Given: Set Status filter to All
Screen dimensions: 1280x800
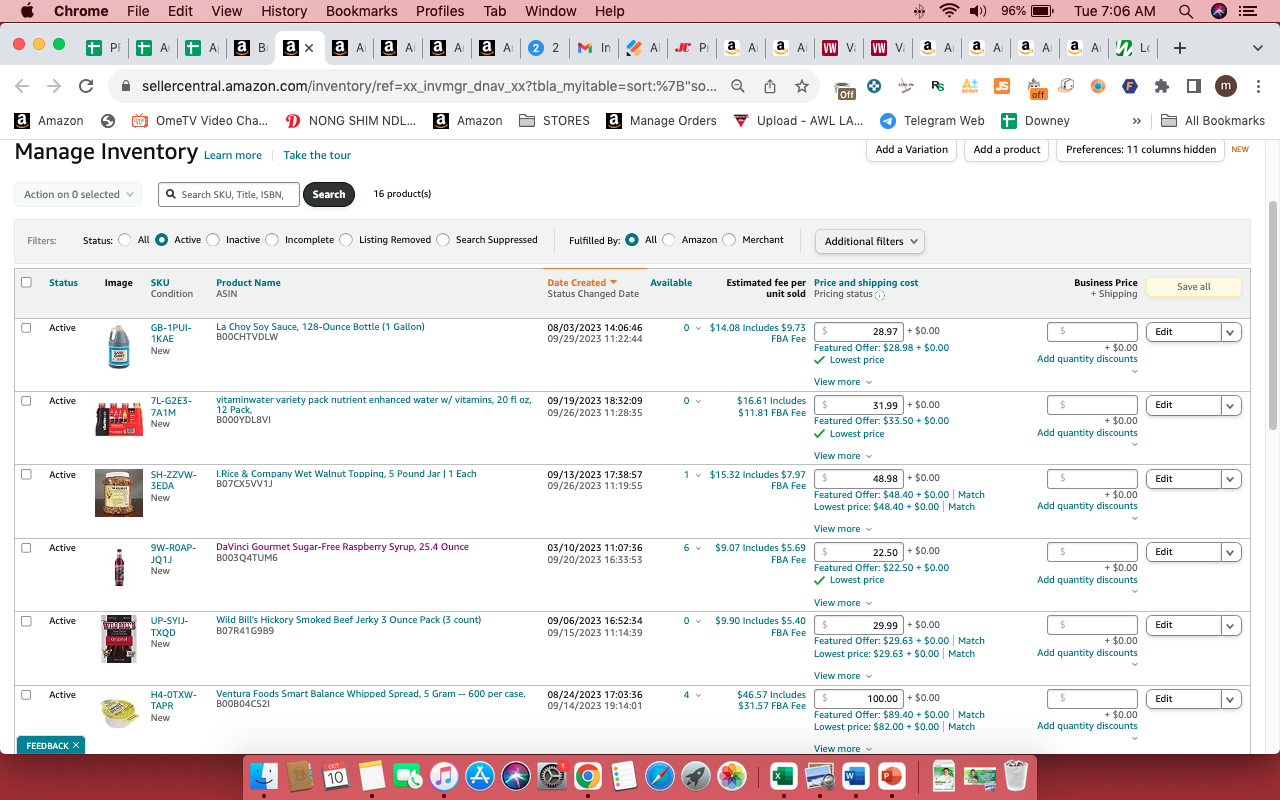Looking at the screenshot, I should tap(125, 240).
